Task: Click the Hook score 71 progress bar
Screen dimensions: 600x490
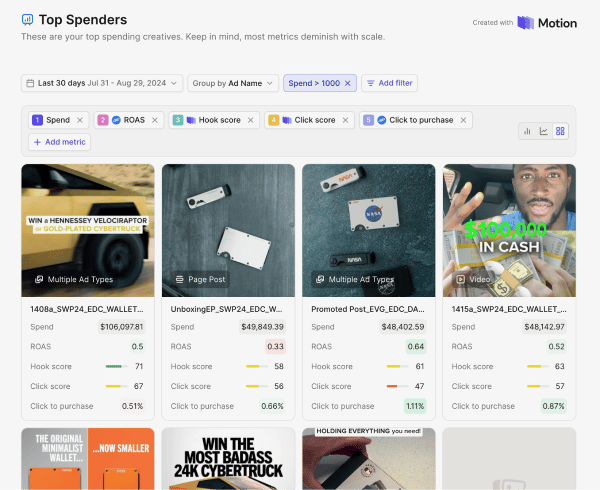Action: (117, 366)
